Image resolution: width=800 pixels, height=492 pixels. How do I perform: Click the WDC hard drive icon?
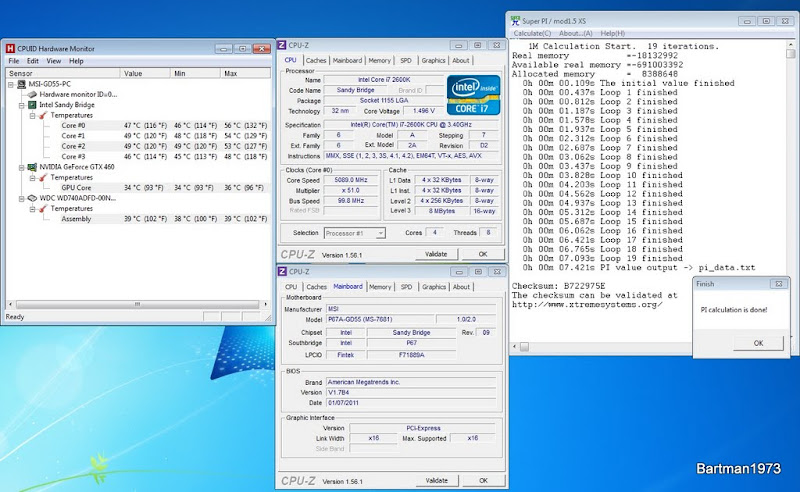coord(31,198)
